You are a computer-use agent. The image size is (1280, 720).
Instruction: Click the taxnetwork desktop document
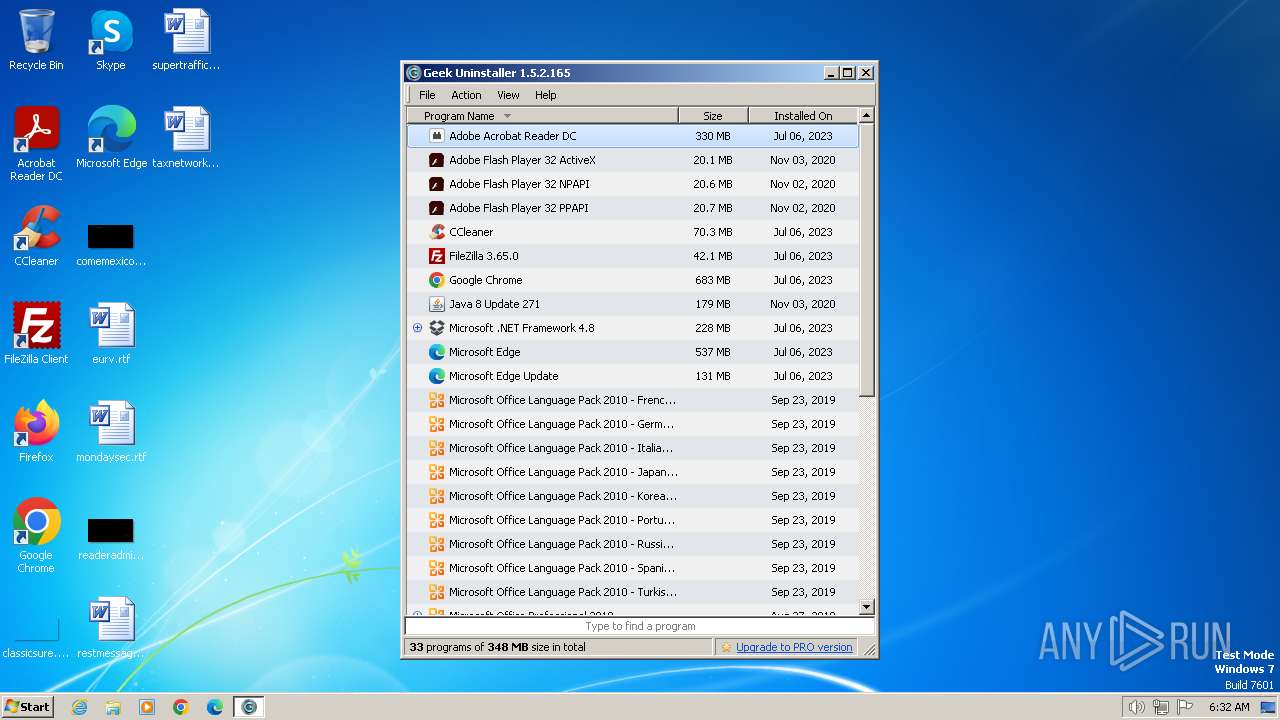point(186,138)
